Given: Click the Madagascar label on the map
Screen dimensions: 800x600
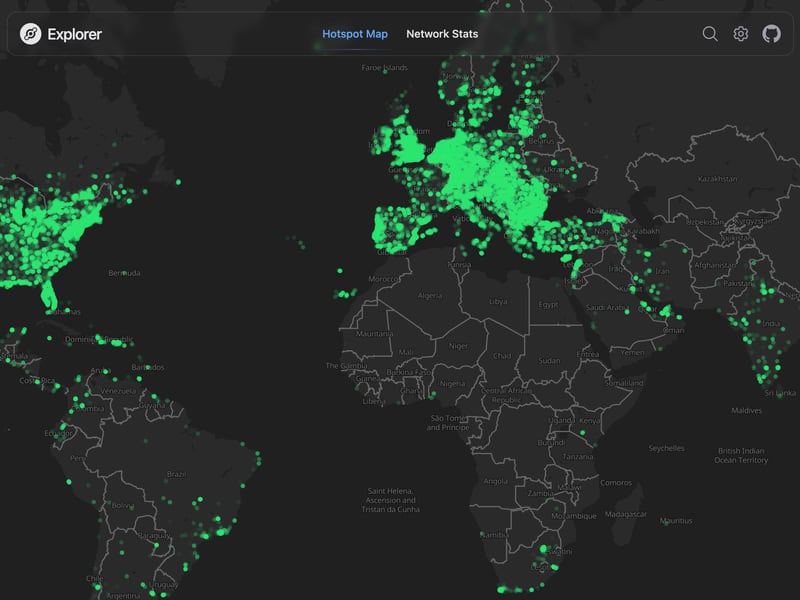Looking at the screenshot, I should click(627, 514).
